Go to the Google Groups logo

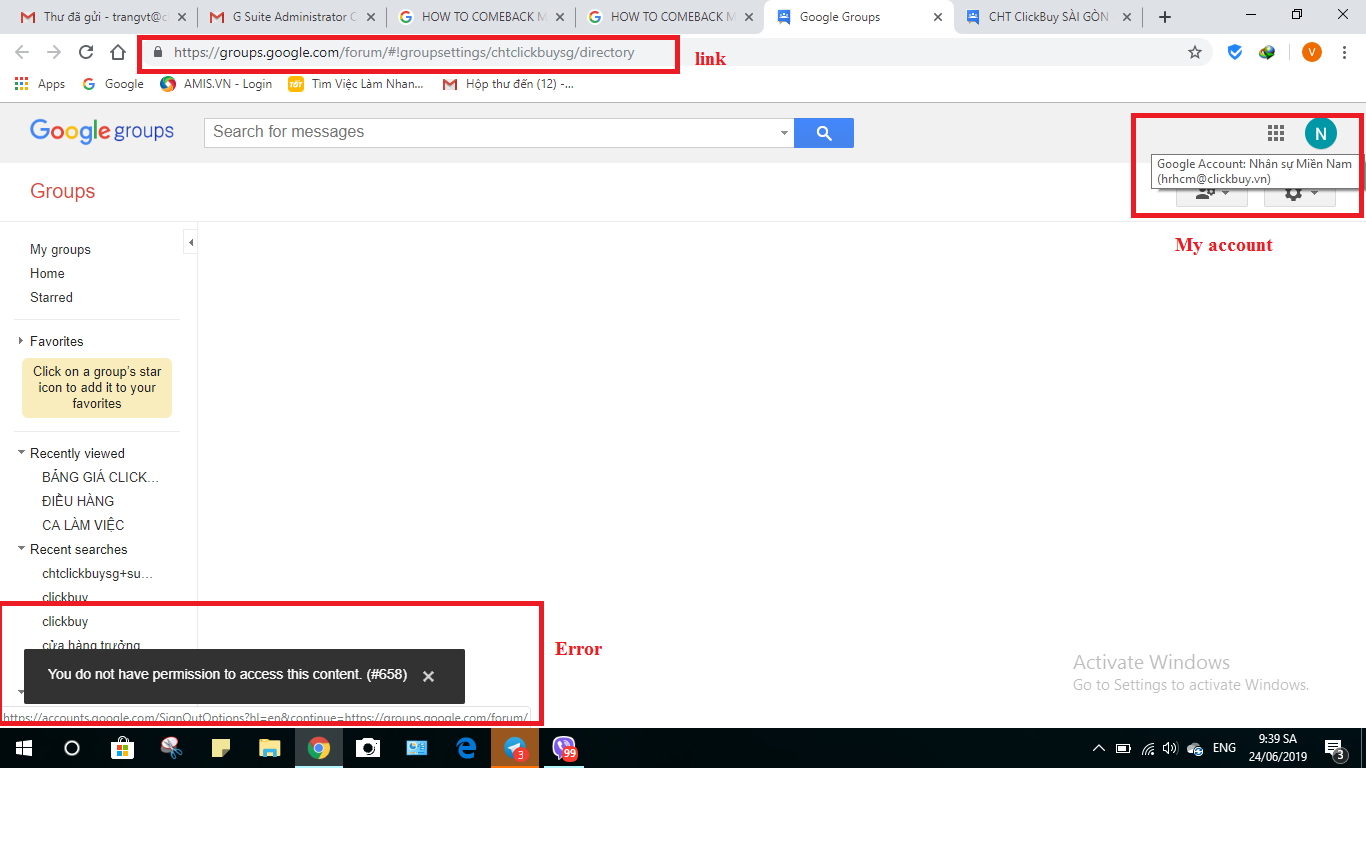(102, 131)
